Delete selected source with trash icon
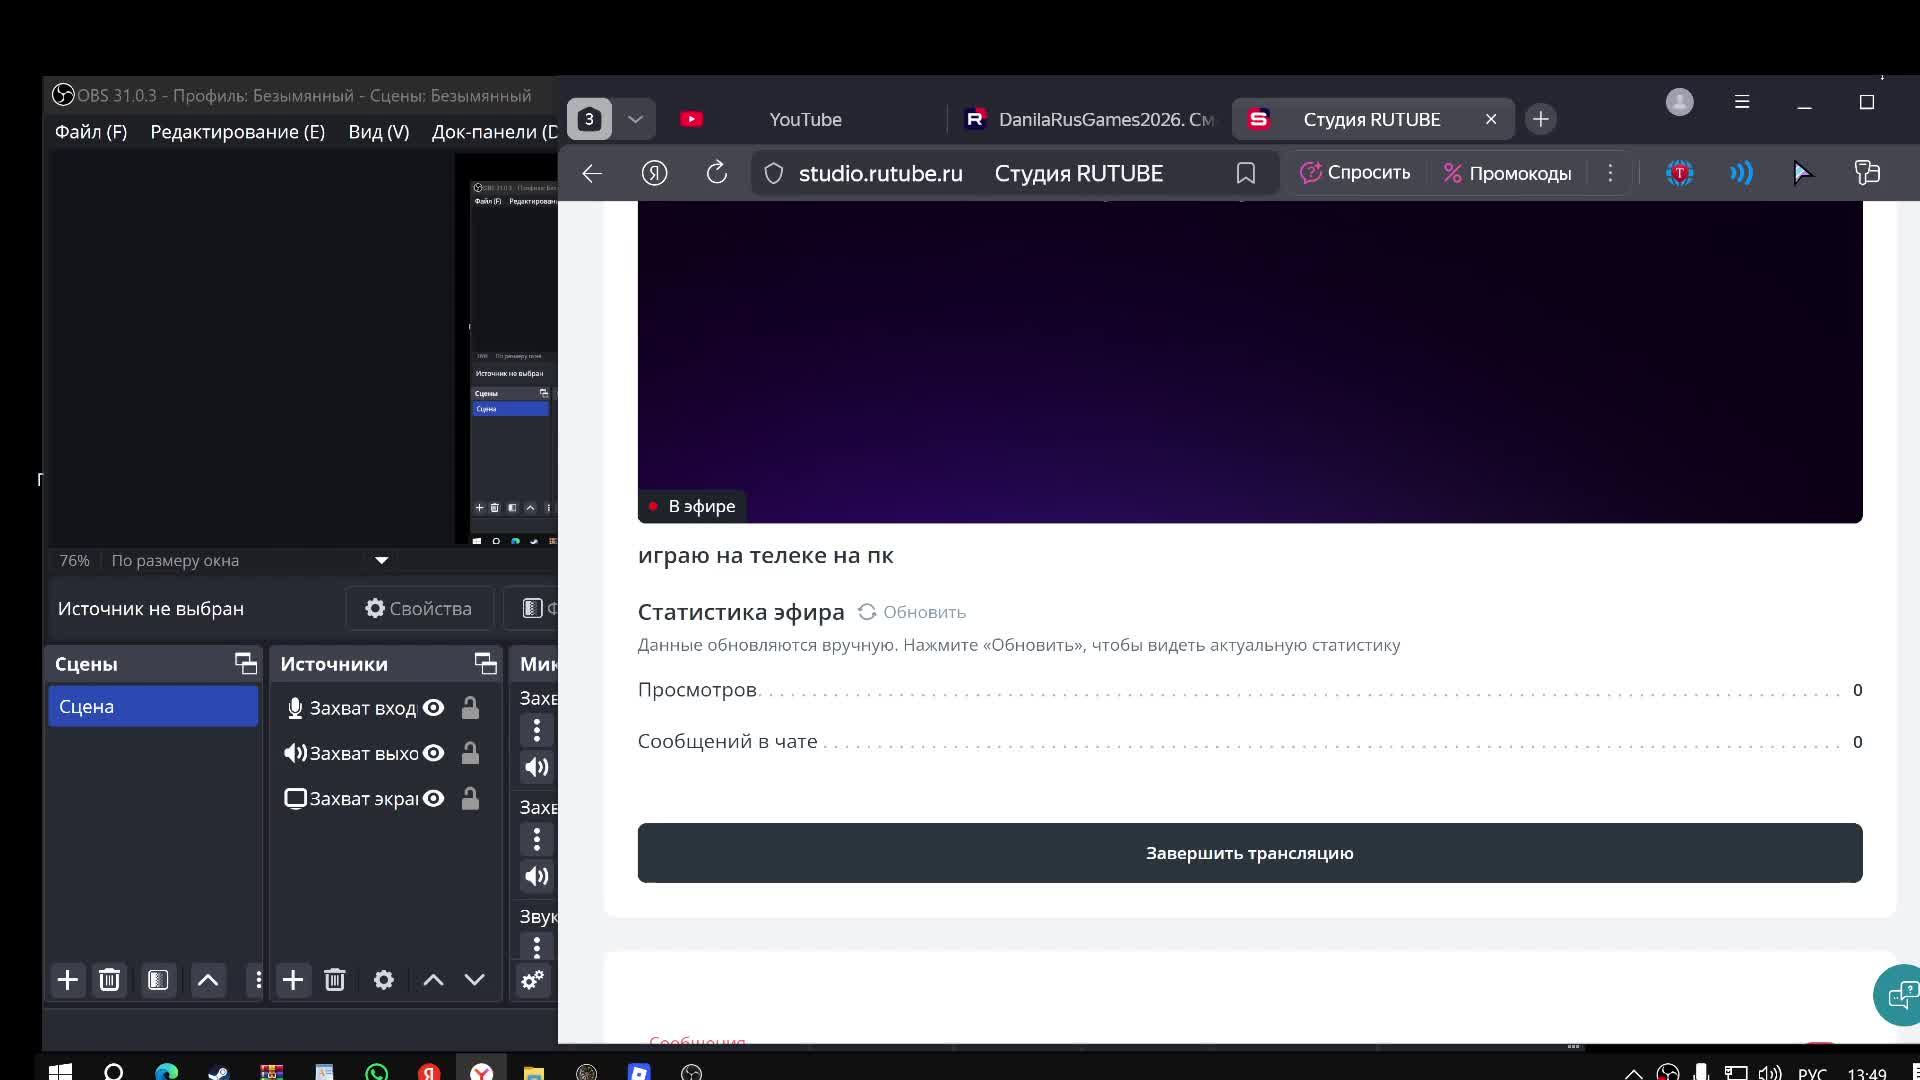This screenshot has width=1920, height=1080. click(335, 980)
